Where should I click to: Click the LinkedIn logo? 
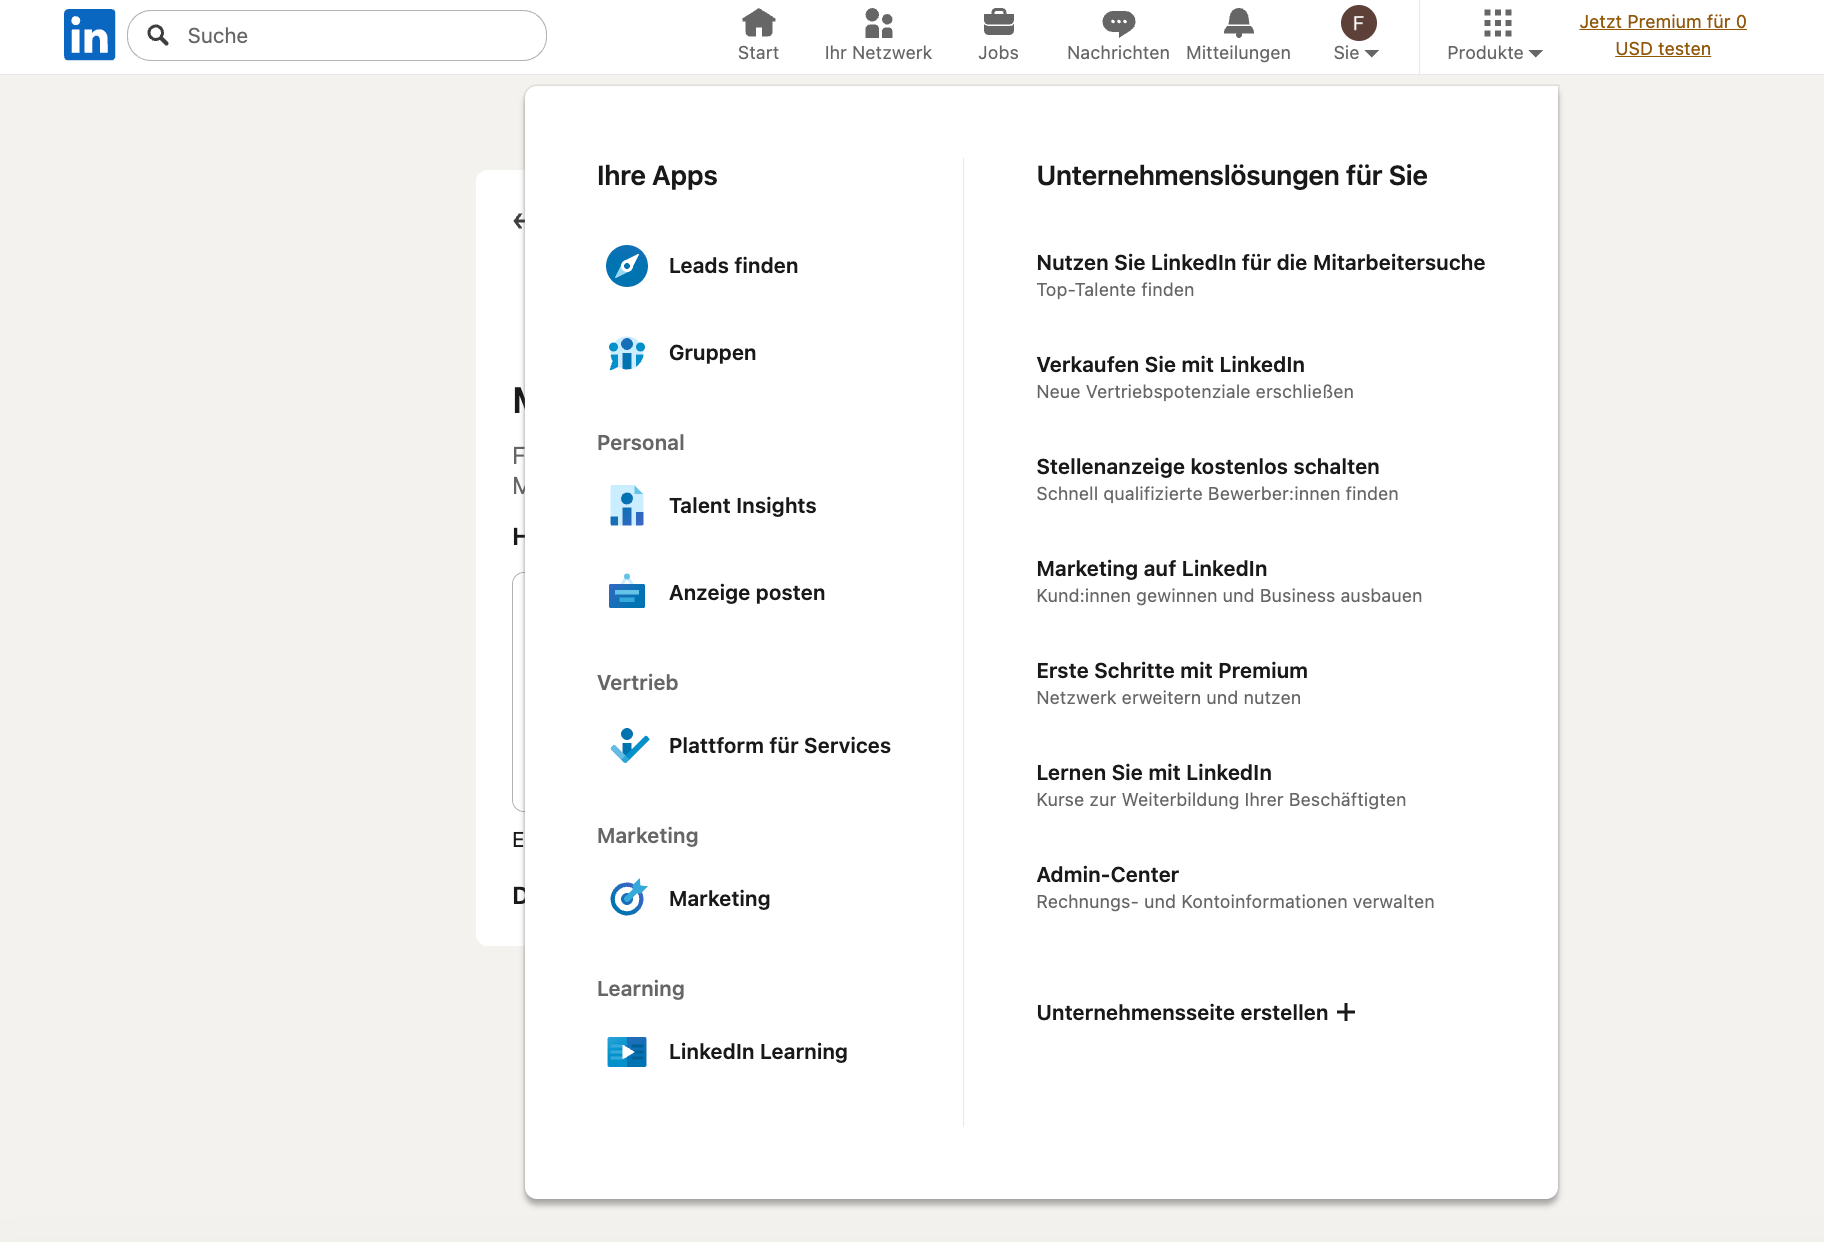(x=89, y=34)
